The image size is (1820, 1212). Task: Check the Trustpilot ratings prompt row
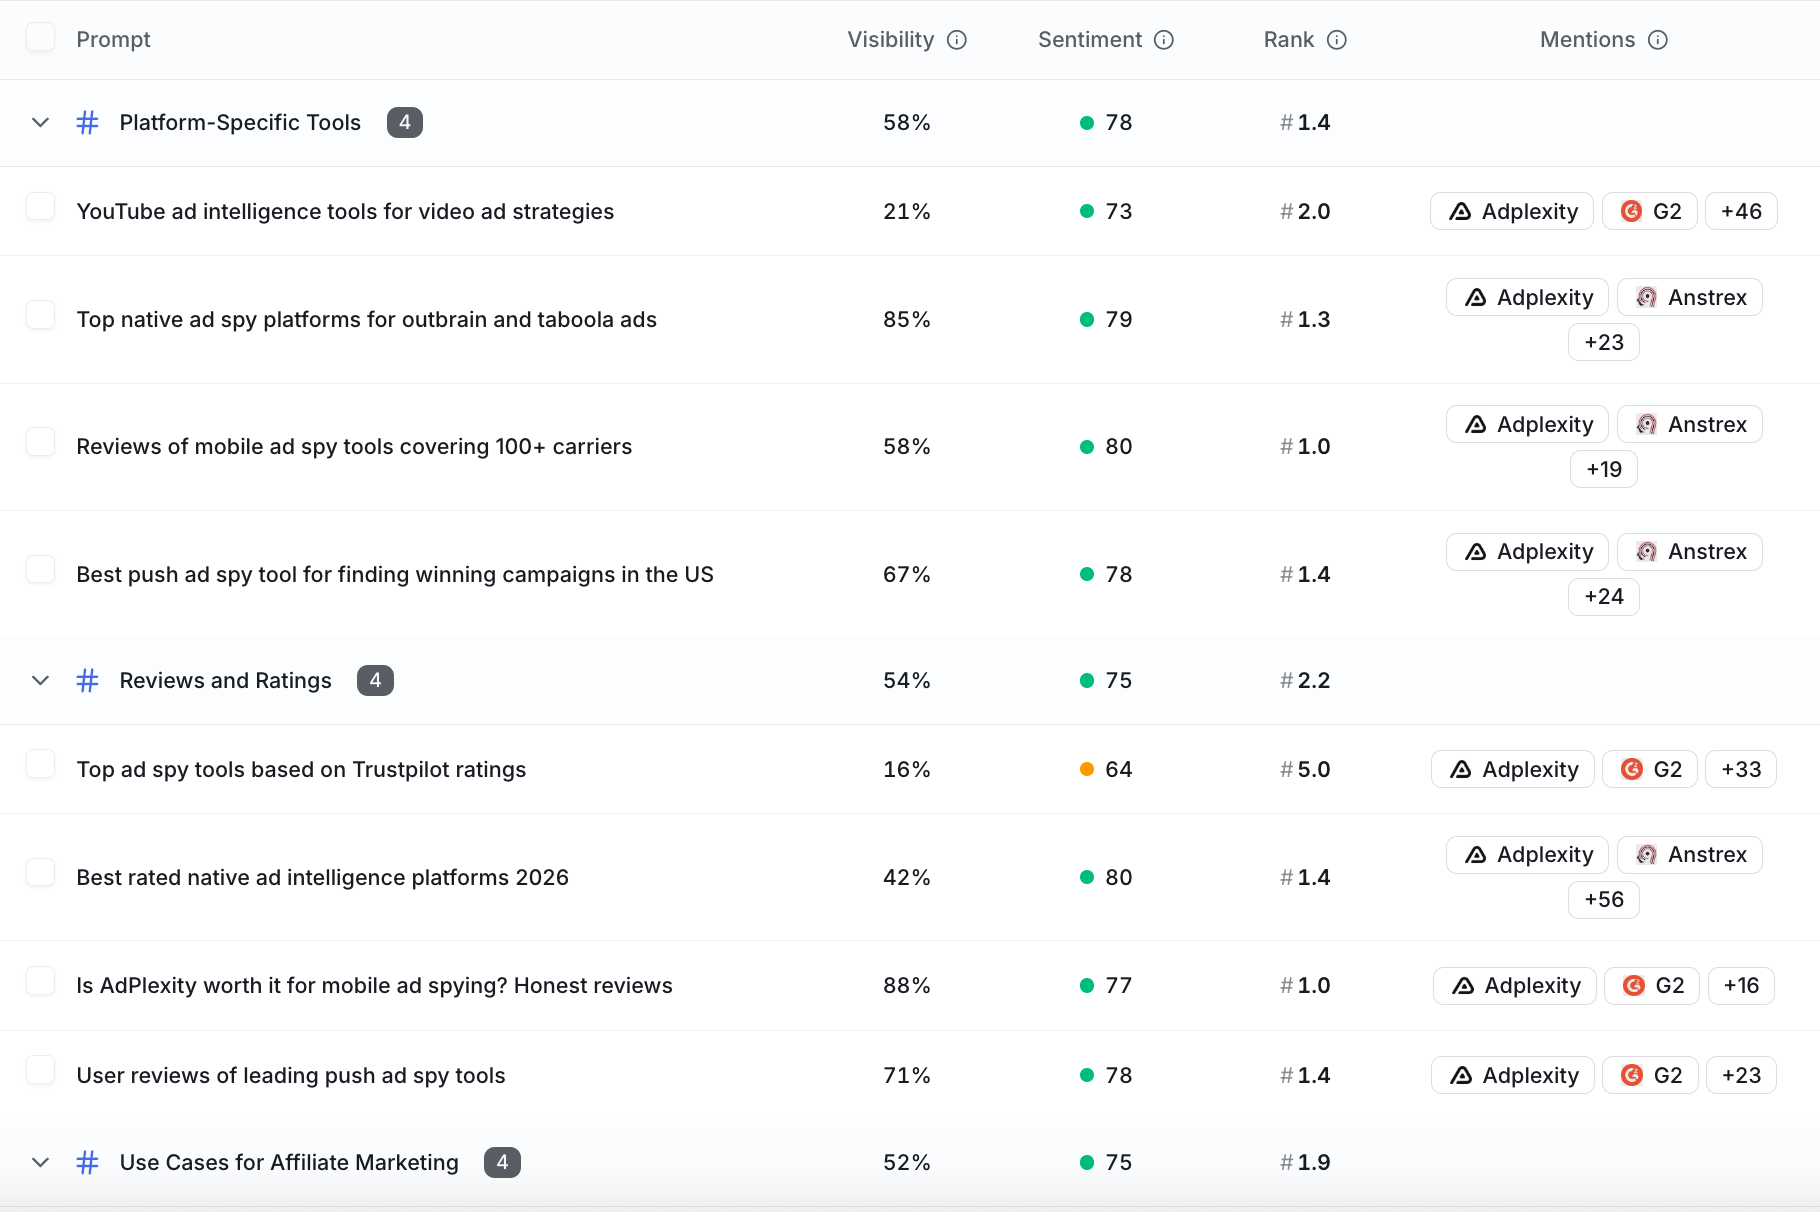[40, 765]
